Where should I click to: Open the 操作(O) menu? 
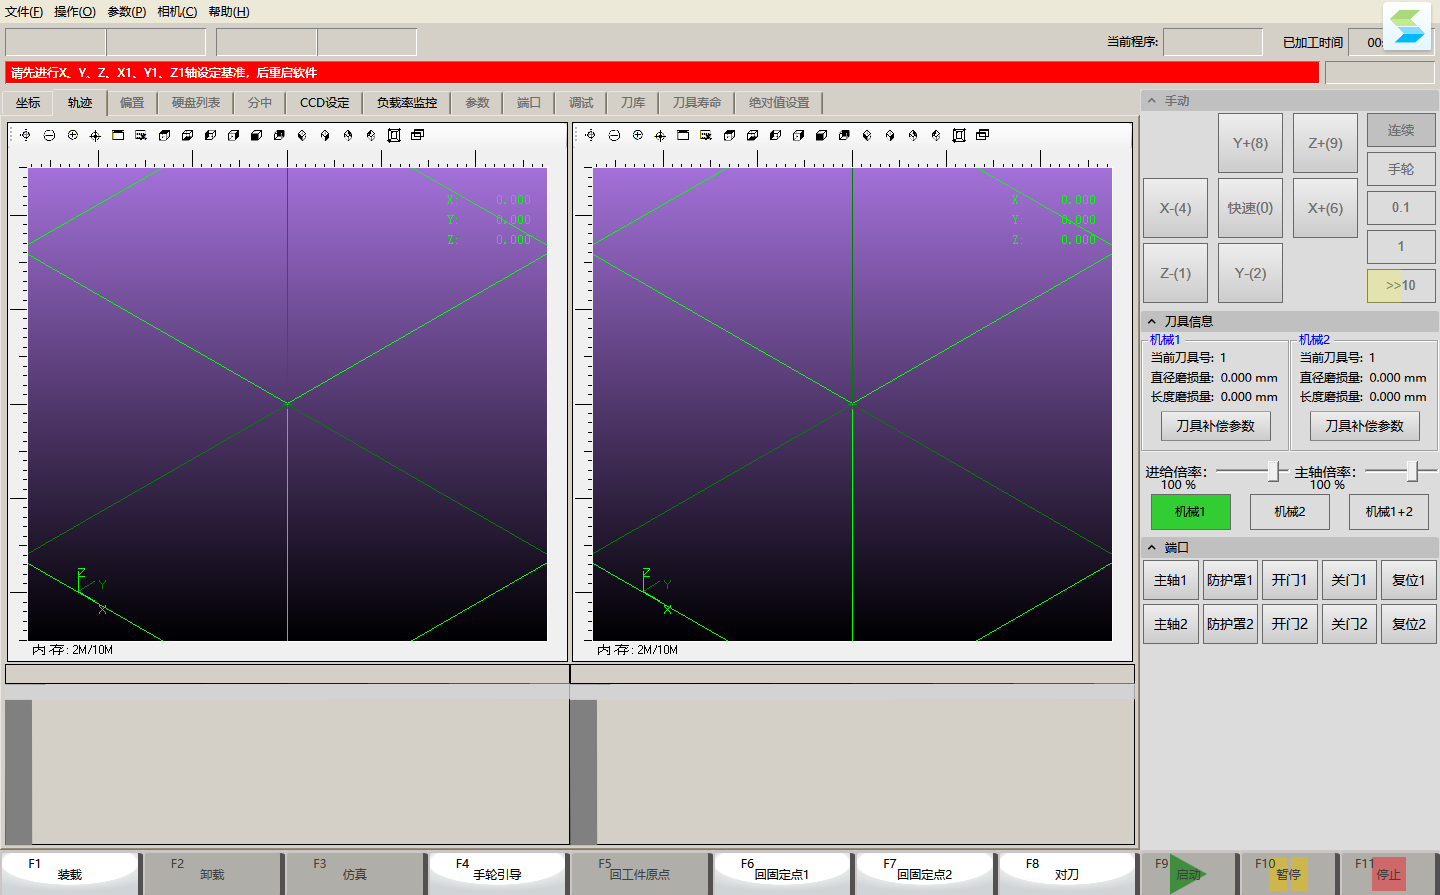pos(75,12)
